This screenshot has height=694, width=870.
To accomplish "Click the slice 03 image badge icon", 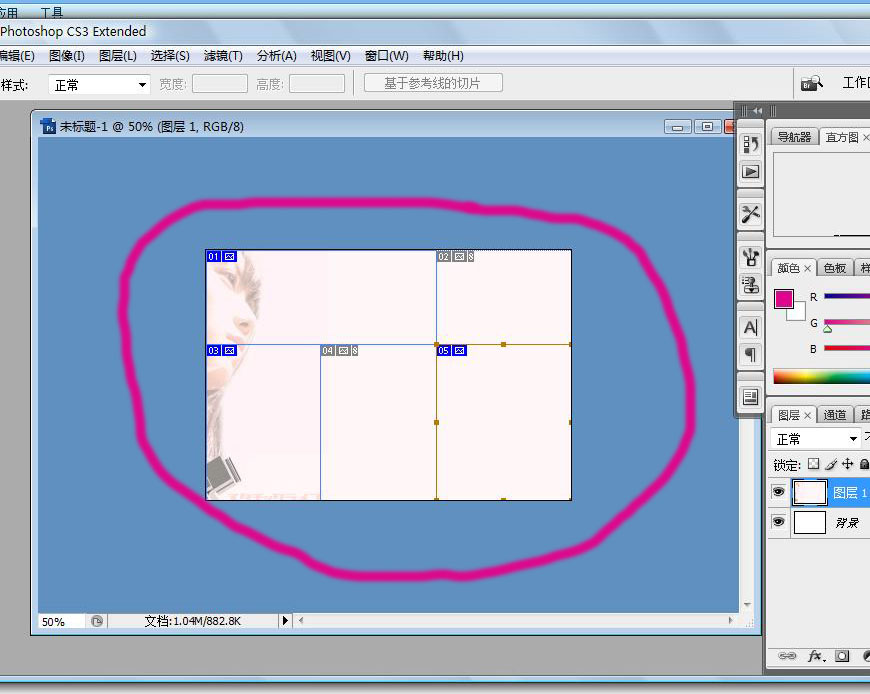I will [229, 351].
